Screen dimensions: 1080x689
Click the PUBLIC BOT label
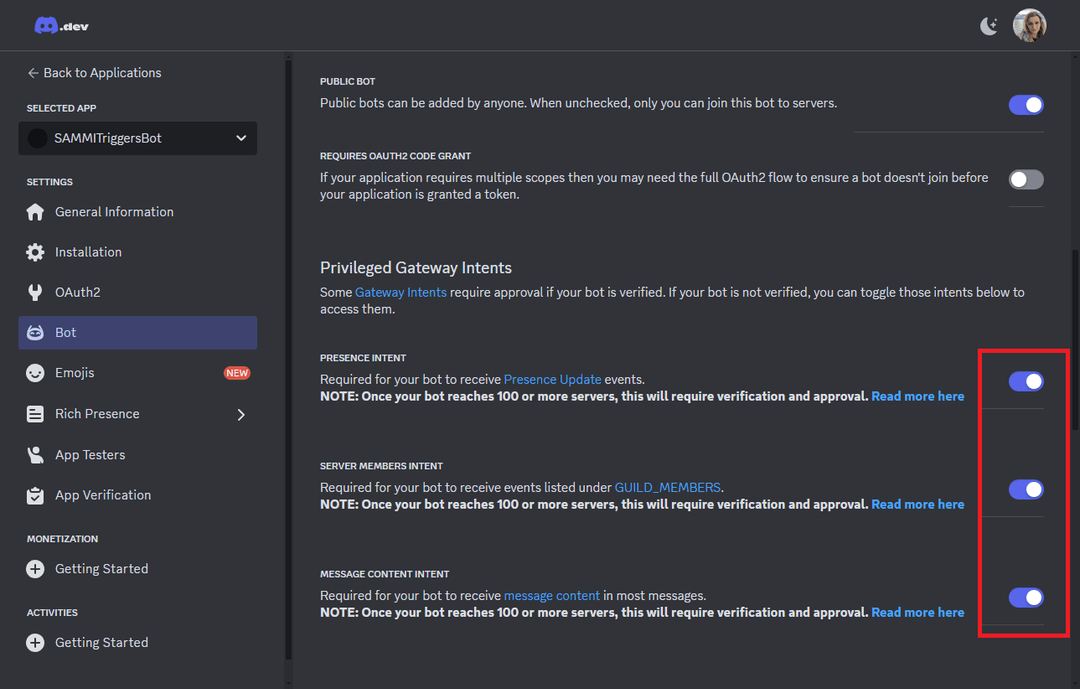click(347, 81)
